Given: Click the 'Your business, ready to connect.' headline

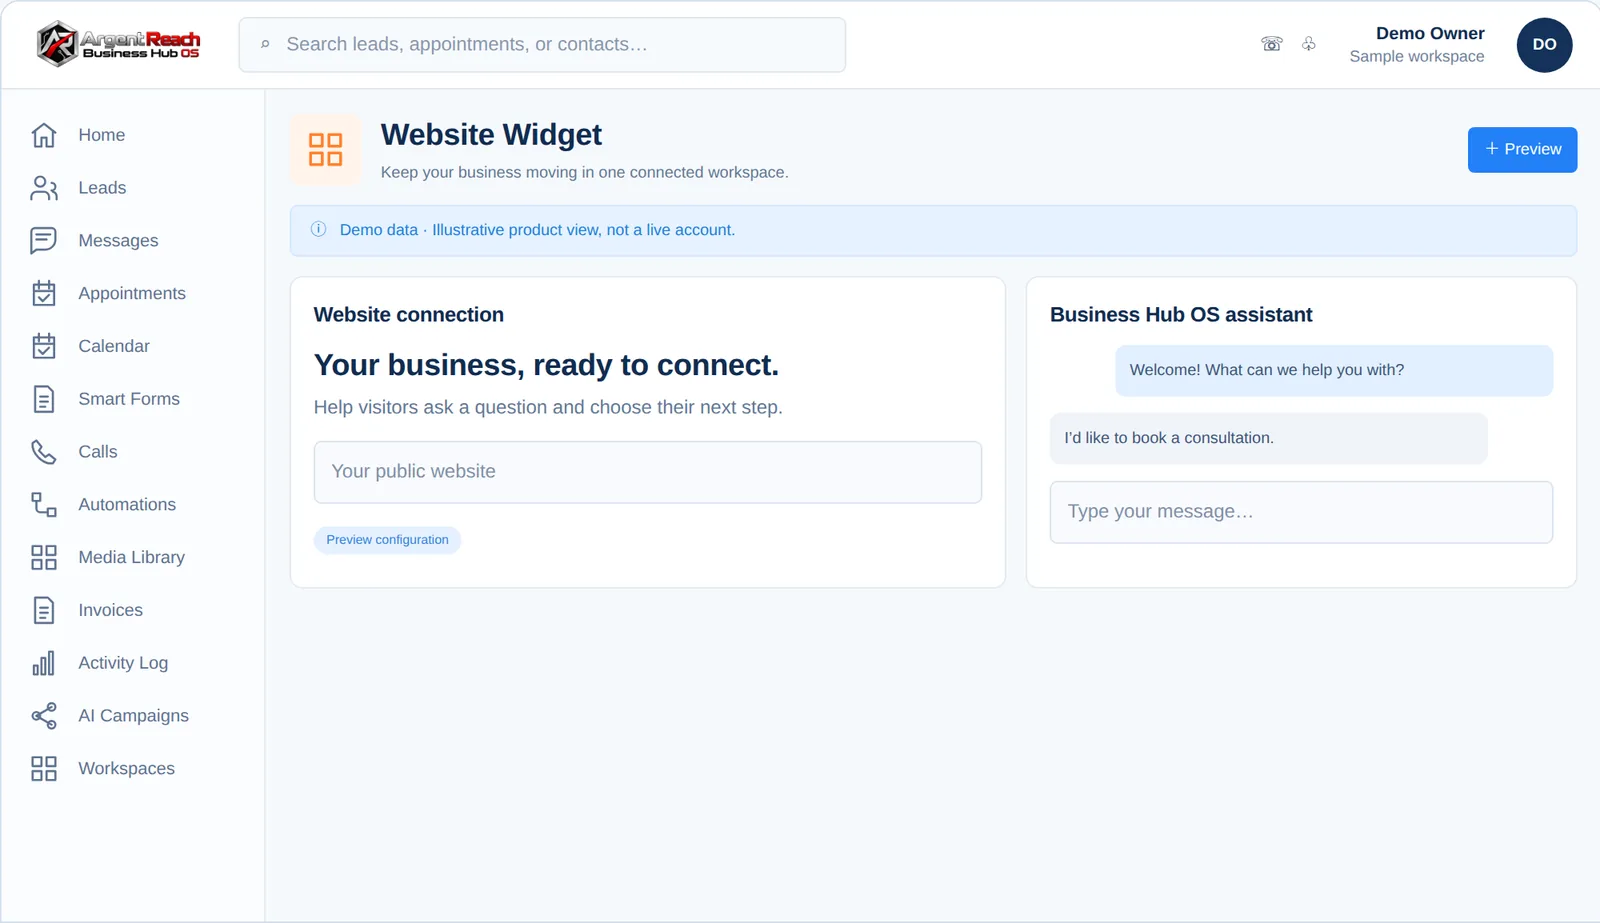Looking at the screenshot, I should (x=546, y=365).
